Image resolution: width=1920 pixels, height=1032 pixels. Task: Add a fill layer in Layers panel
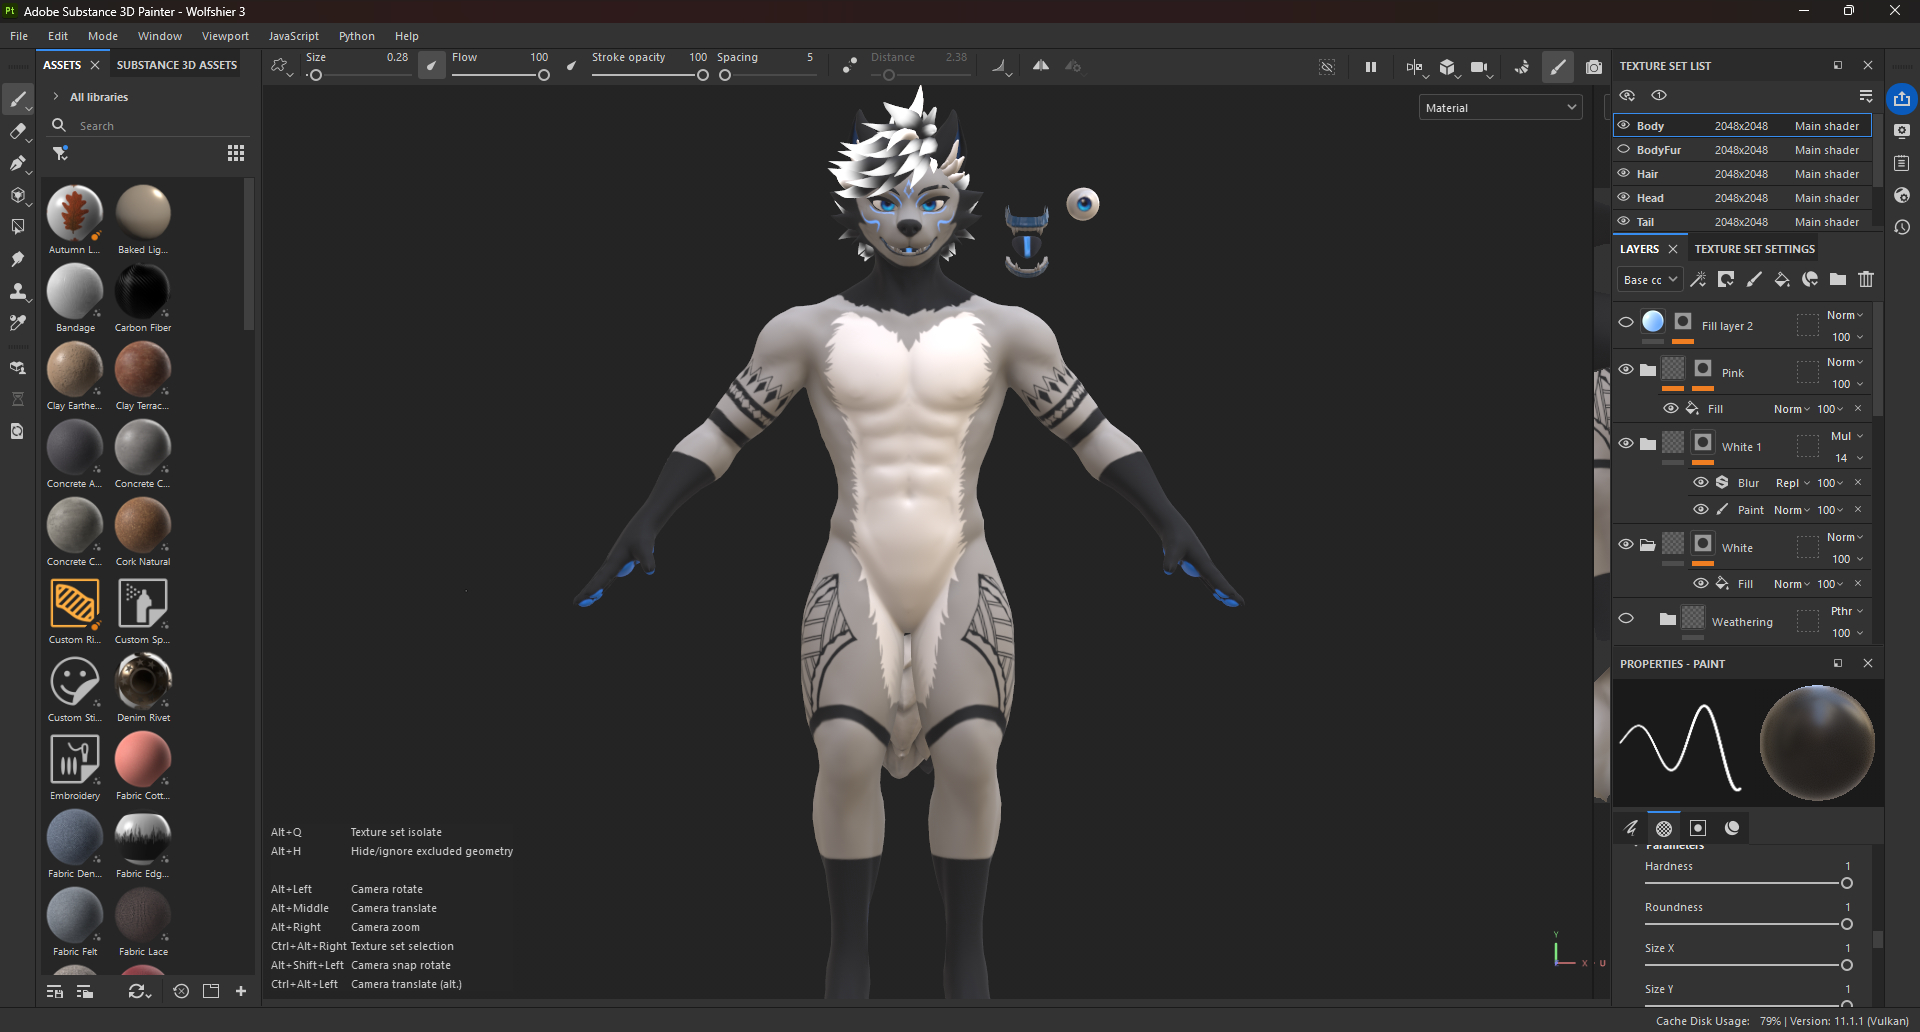(1782, 280)
